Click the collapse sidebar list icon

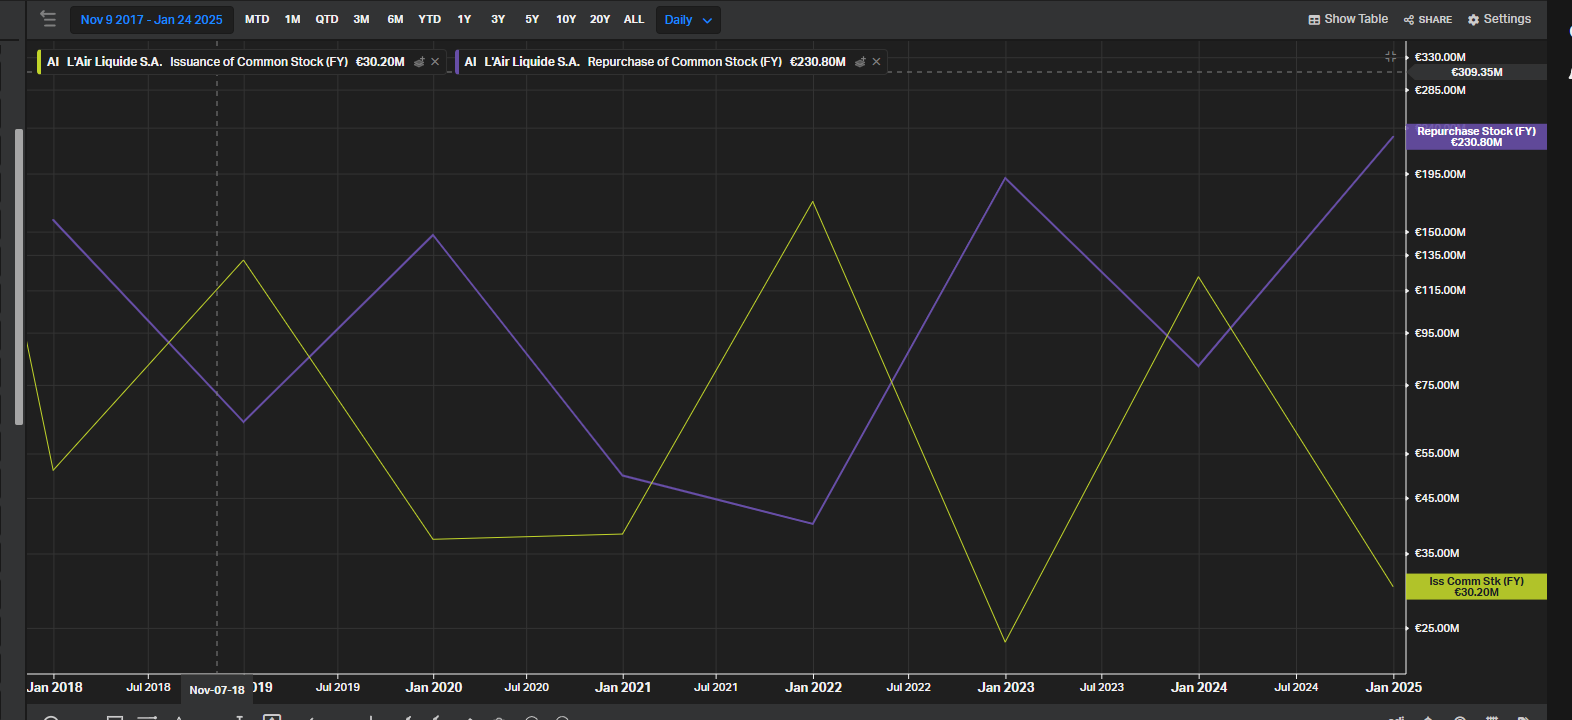pyautogui.click(x=48, y=19)
